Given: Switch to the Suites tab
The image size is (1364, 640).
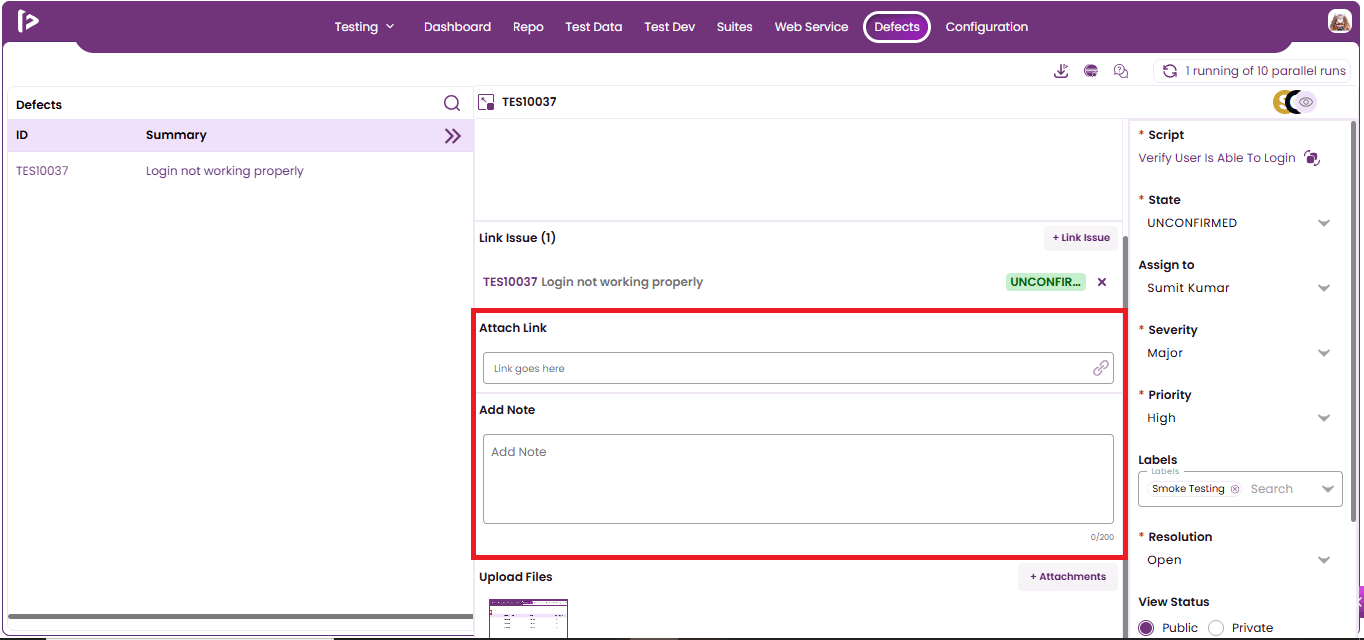Looking at the screenshot, I should pos(735,27).
